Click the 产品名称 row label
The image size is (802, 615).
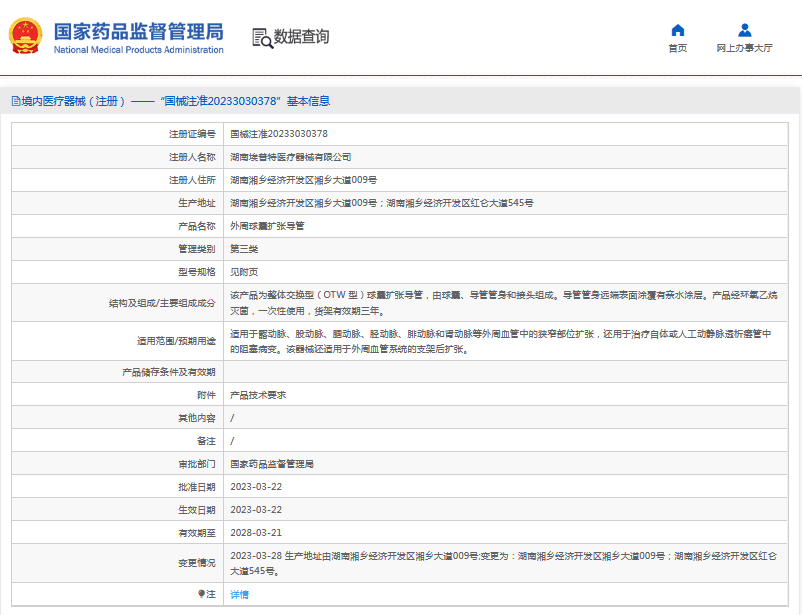[x=197, y=226]
